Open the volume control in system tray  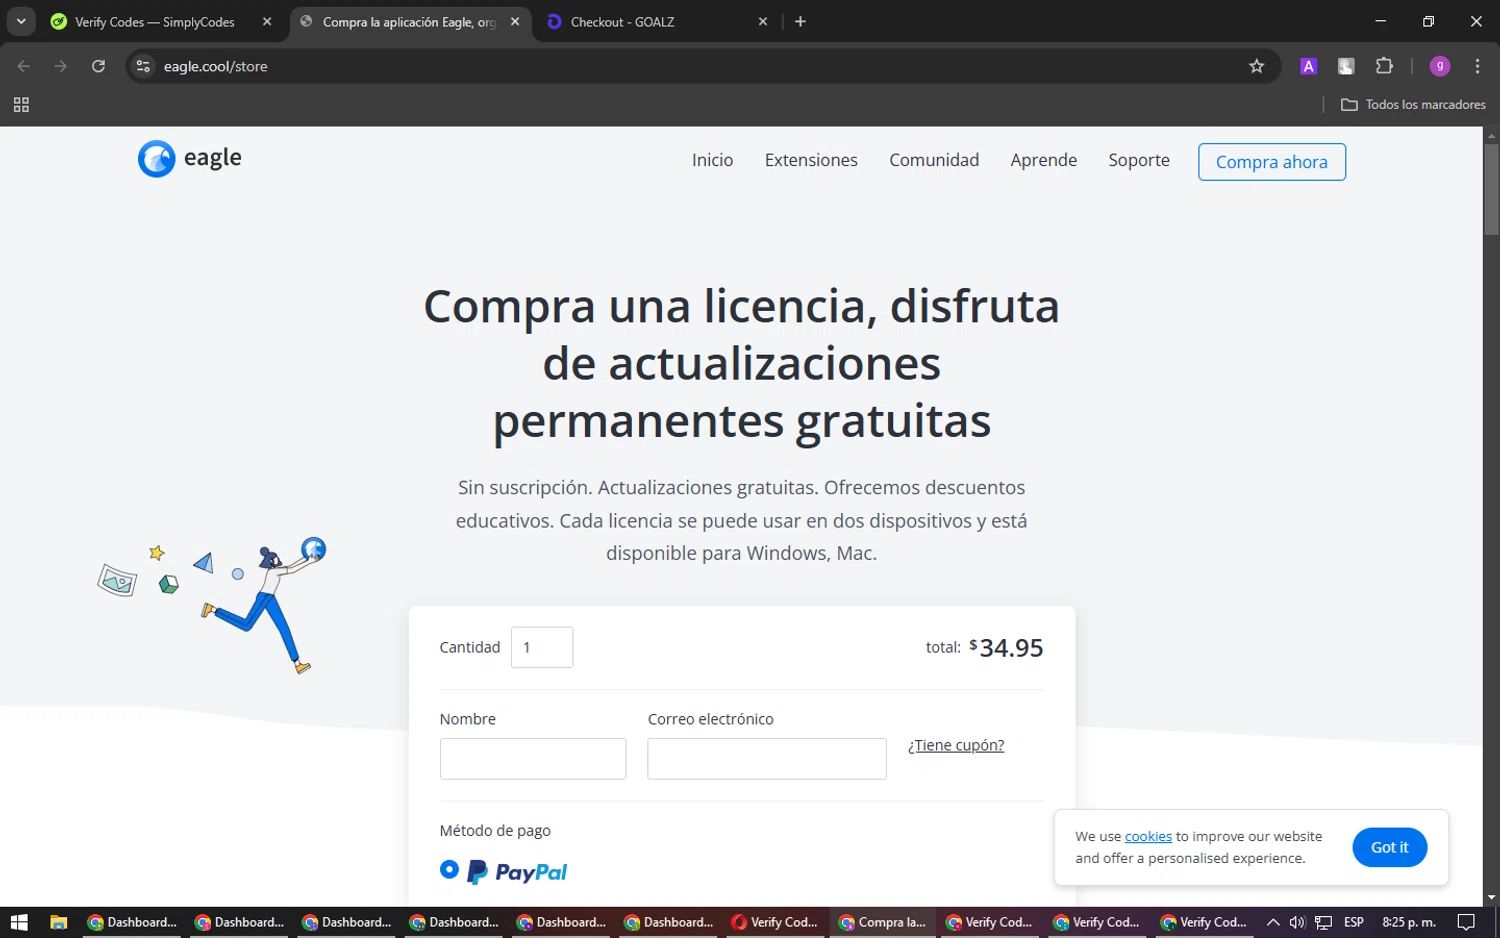click(1298, 922)
